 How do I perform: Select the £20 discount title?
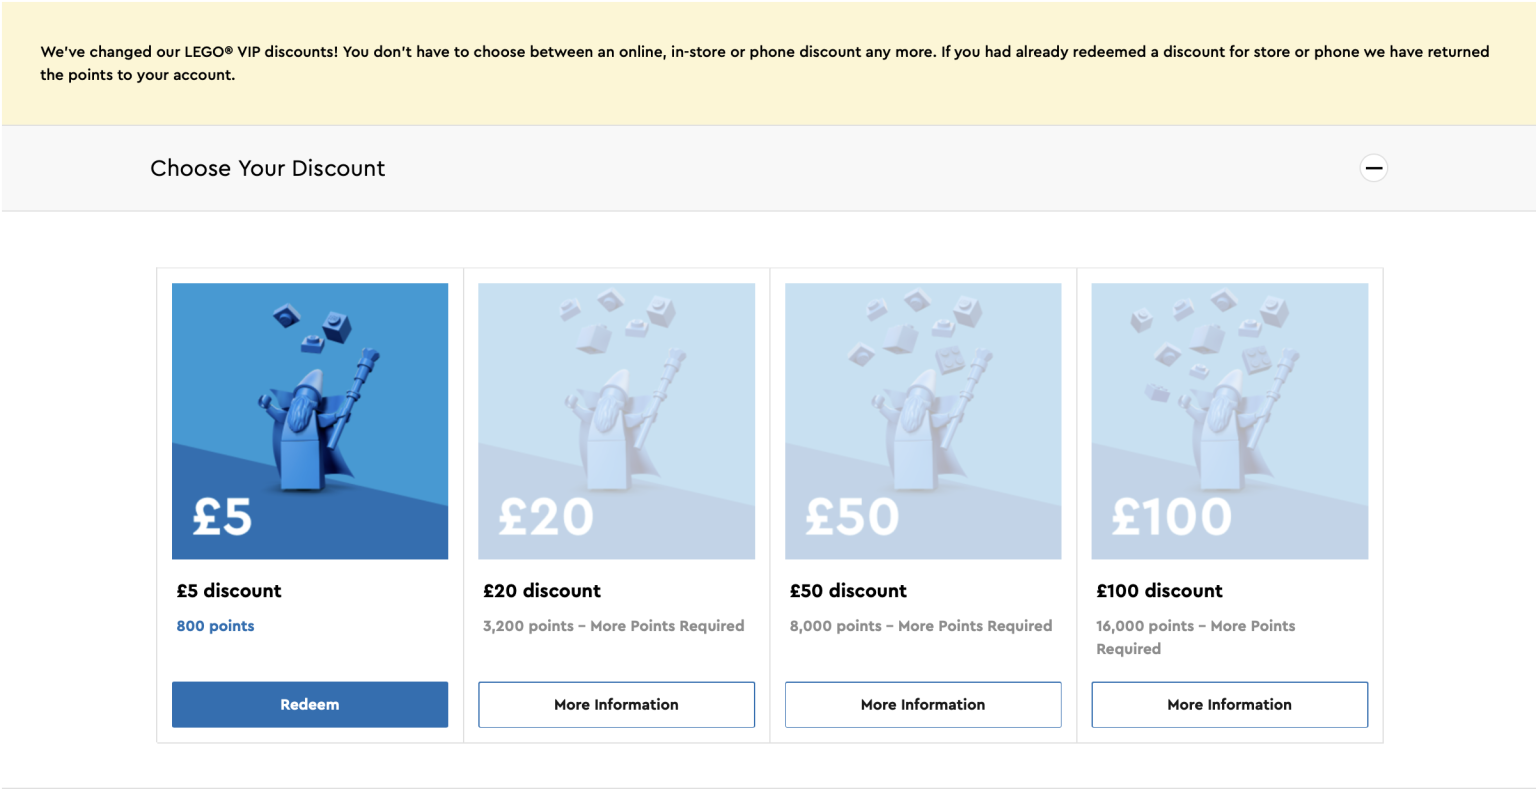542,591
